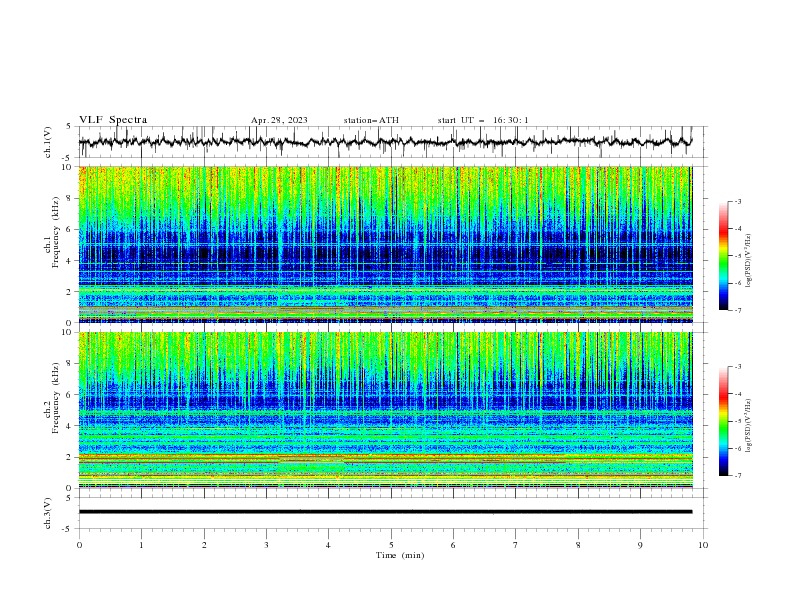
Task: Click the '5' tick on ch.1(V) axis
Action: [68, 126]
